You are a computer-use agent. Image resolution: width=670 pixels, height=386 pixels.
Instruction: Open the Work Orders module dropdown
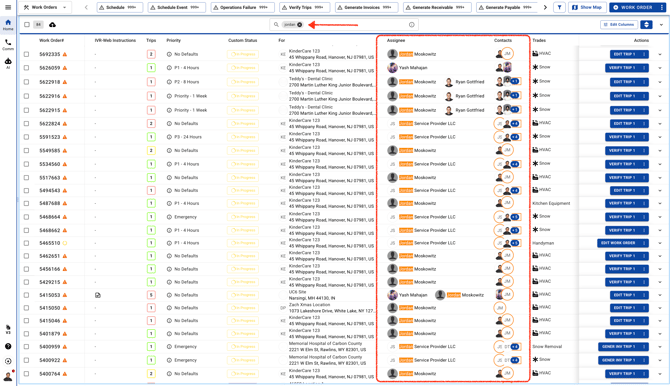click(45, 7)
